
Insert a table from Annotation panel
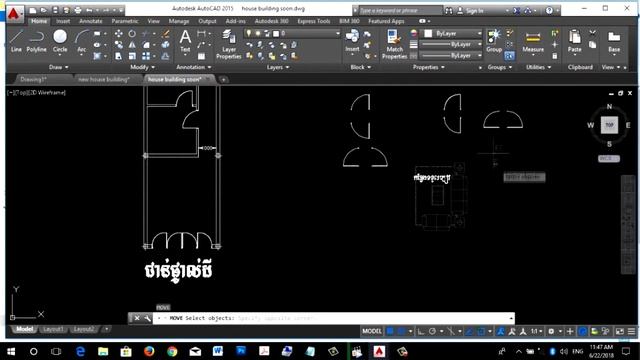(x=201, y=56)
